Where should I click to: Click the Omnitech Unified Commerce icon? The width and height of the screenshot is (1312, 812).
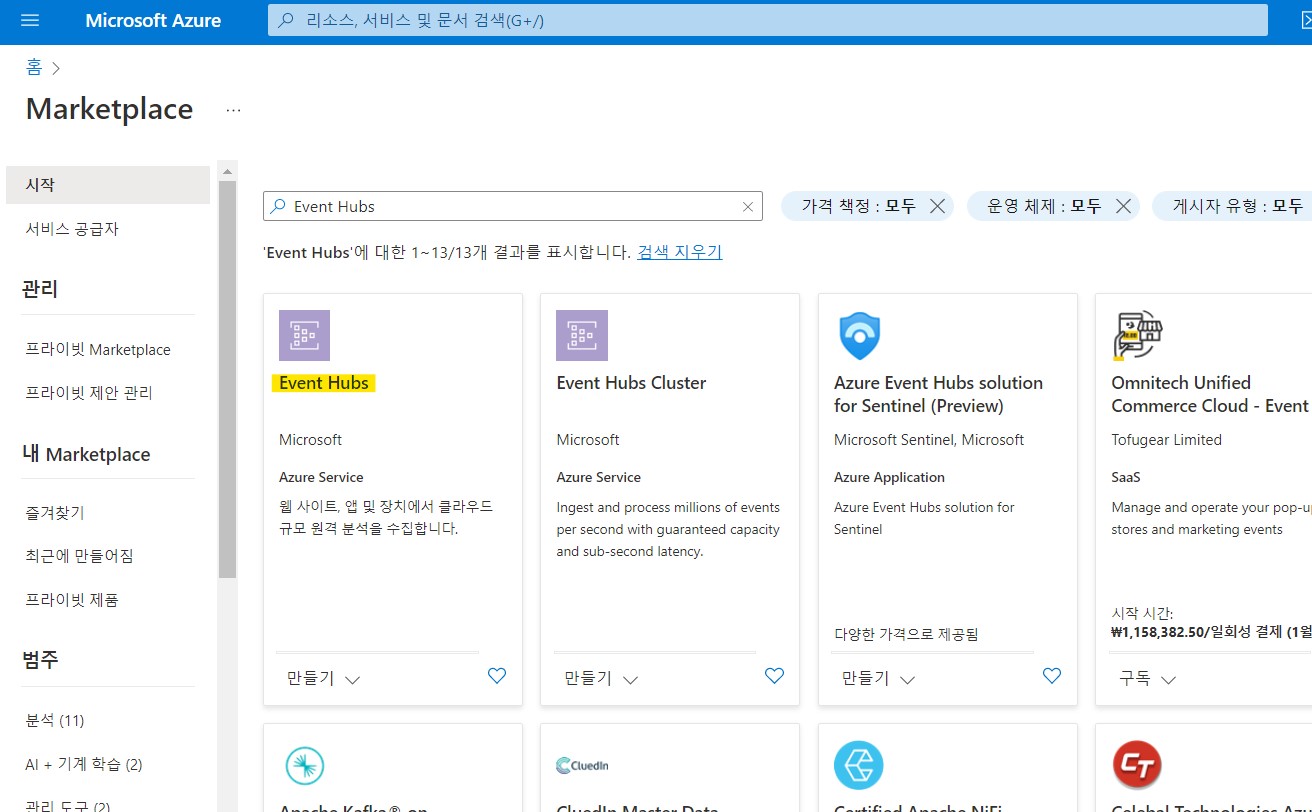[x=1137, y=335]
